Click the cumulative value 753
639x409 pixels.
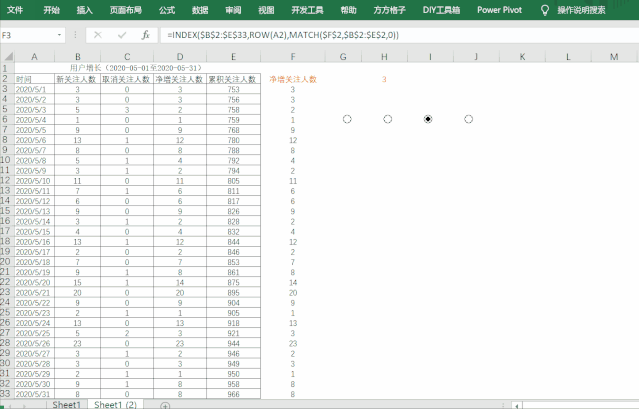(233, 89)
